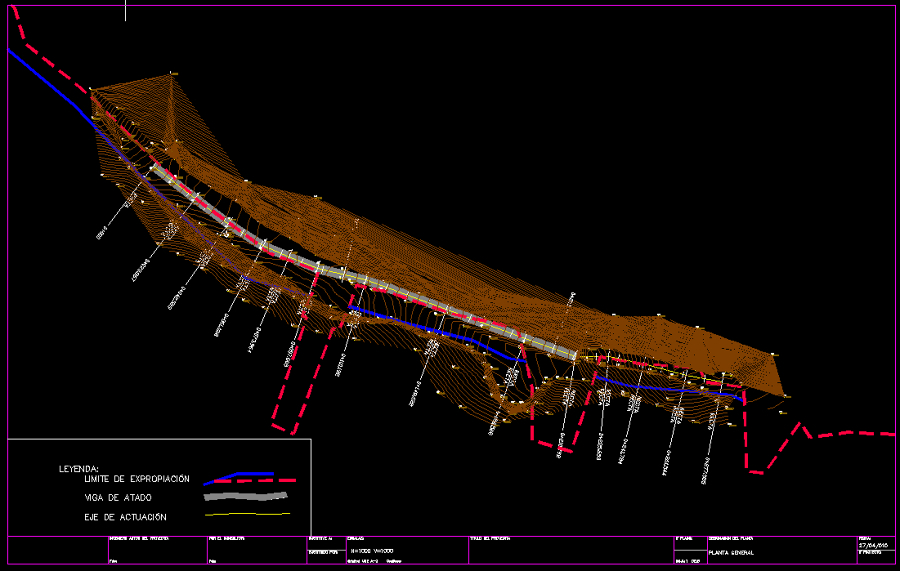Click the 'LIMITE DE EXPROPIACIÓN' legend label

pos(137,479)
